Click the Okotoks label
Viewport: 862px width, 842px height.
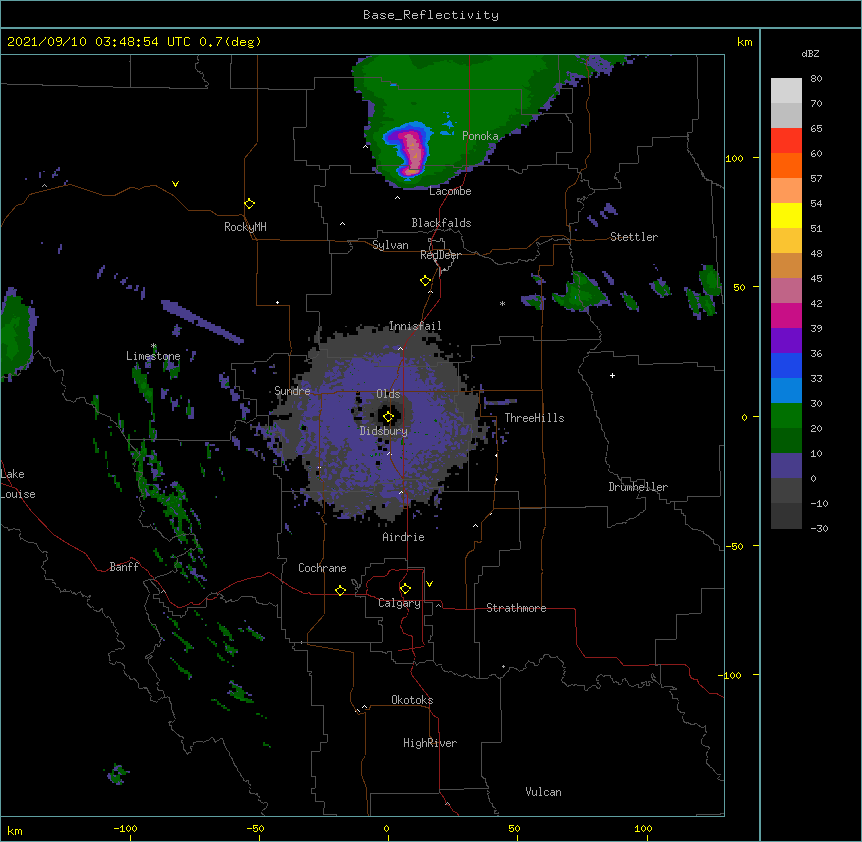[x=412, y=700]
